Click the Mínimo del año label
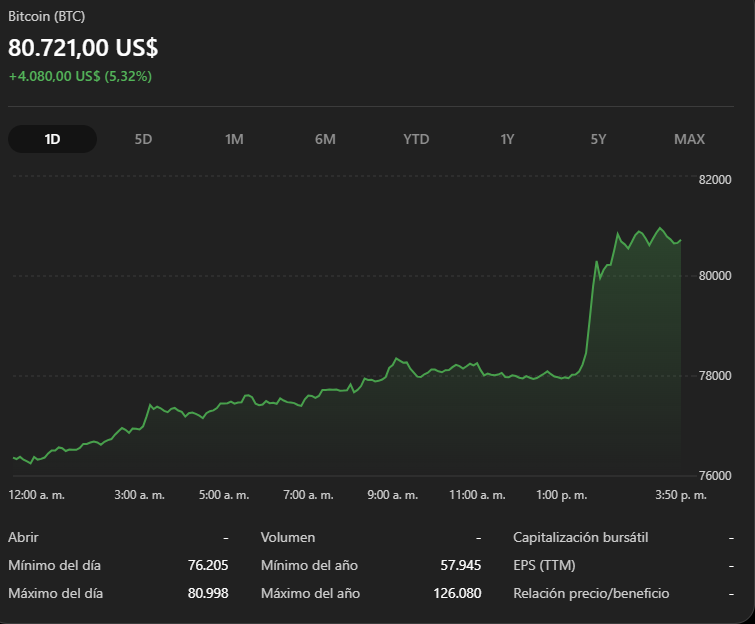Image resolution: width=755 pixels, height=624 pixels. click(310, 565)
